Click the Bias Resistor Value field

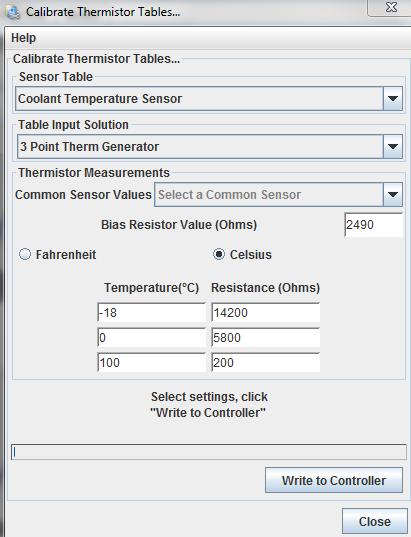(373, 225)
